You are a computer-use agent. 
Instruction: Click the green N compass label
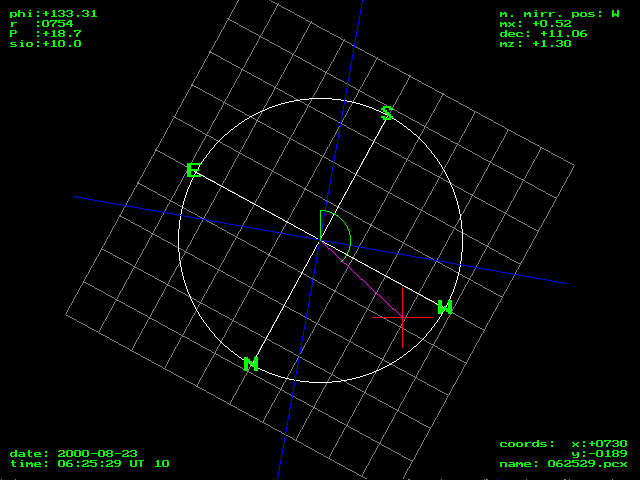(251, 364)
